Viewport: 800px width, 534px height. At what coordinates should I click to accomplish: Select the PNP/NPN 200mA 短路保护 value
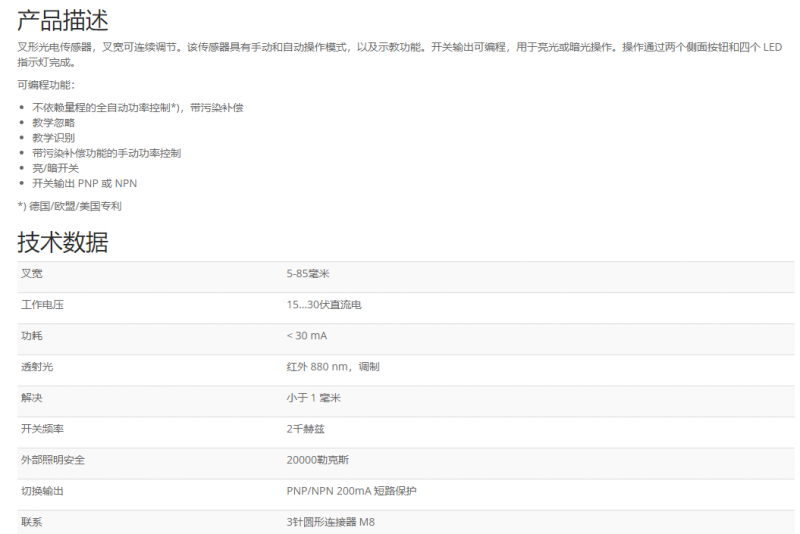tap(351, 491)
